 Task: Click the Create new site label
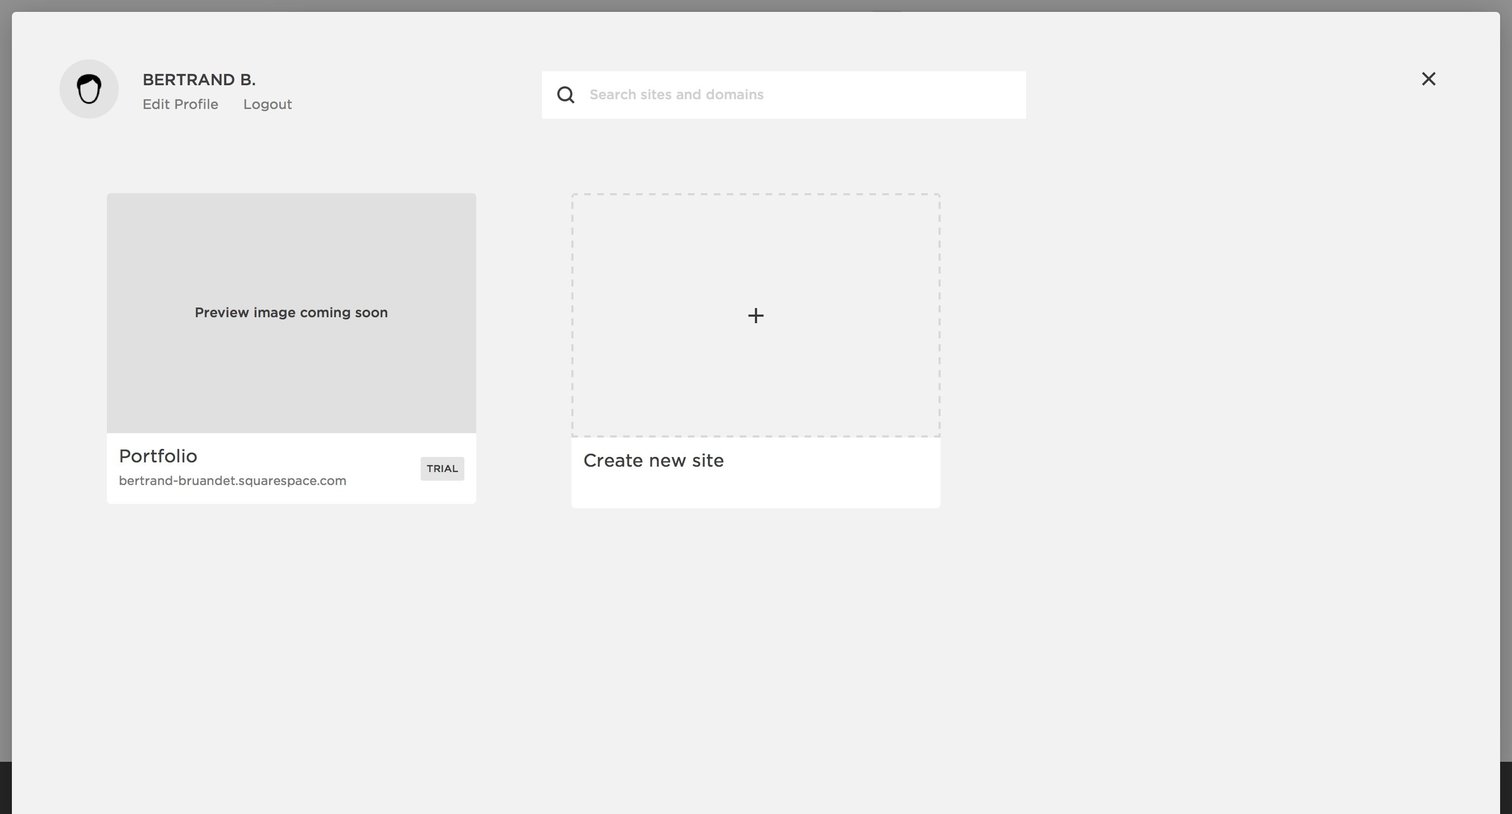coord(653,461)
